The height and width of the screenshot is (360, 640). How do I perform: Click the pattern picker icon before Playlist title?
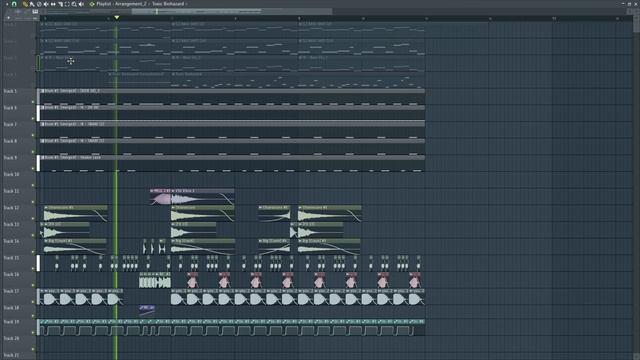(92, 4)
